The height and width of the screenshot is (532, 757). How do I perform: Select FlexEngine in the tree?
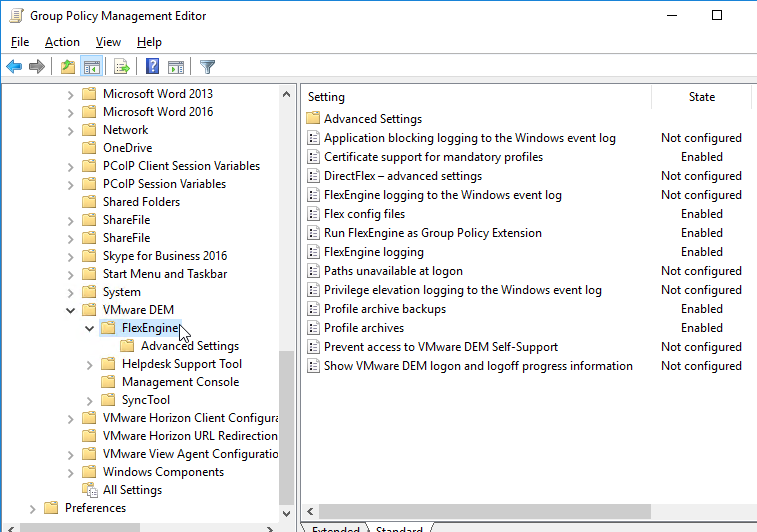(x=150, y=328)
